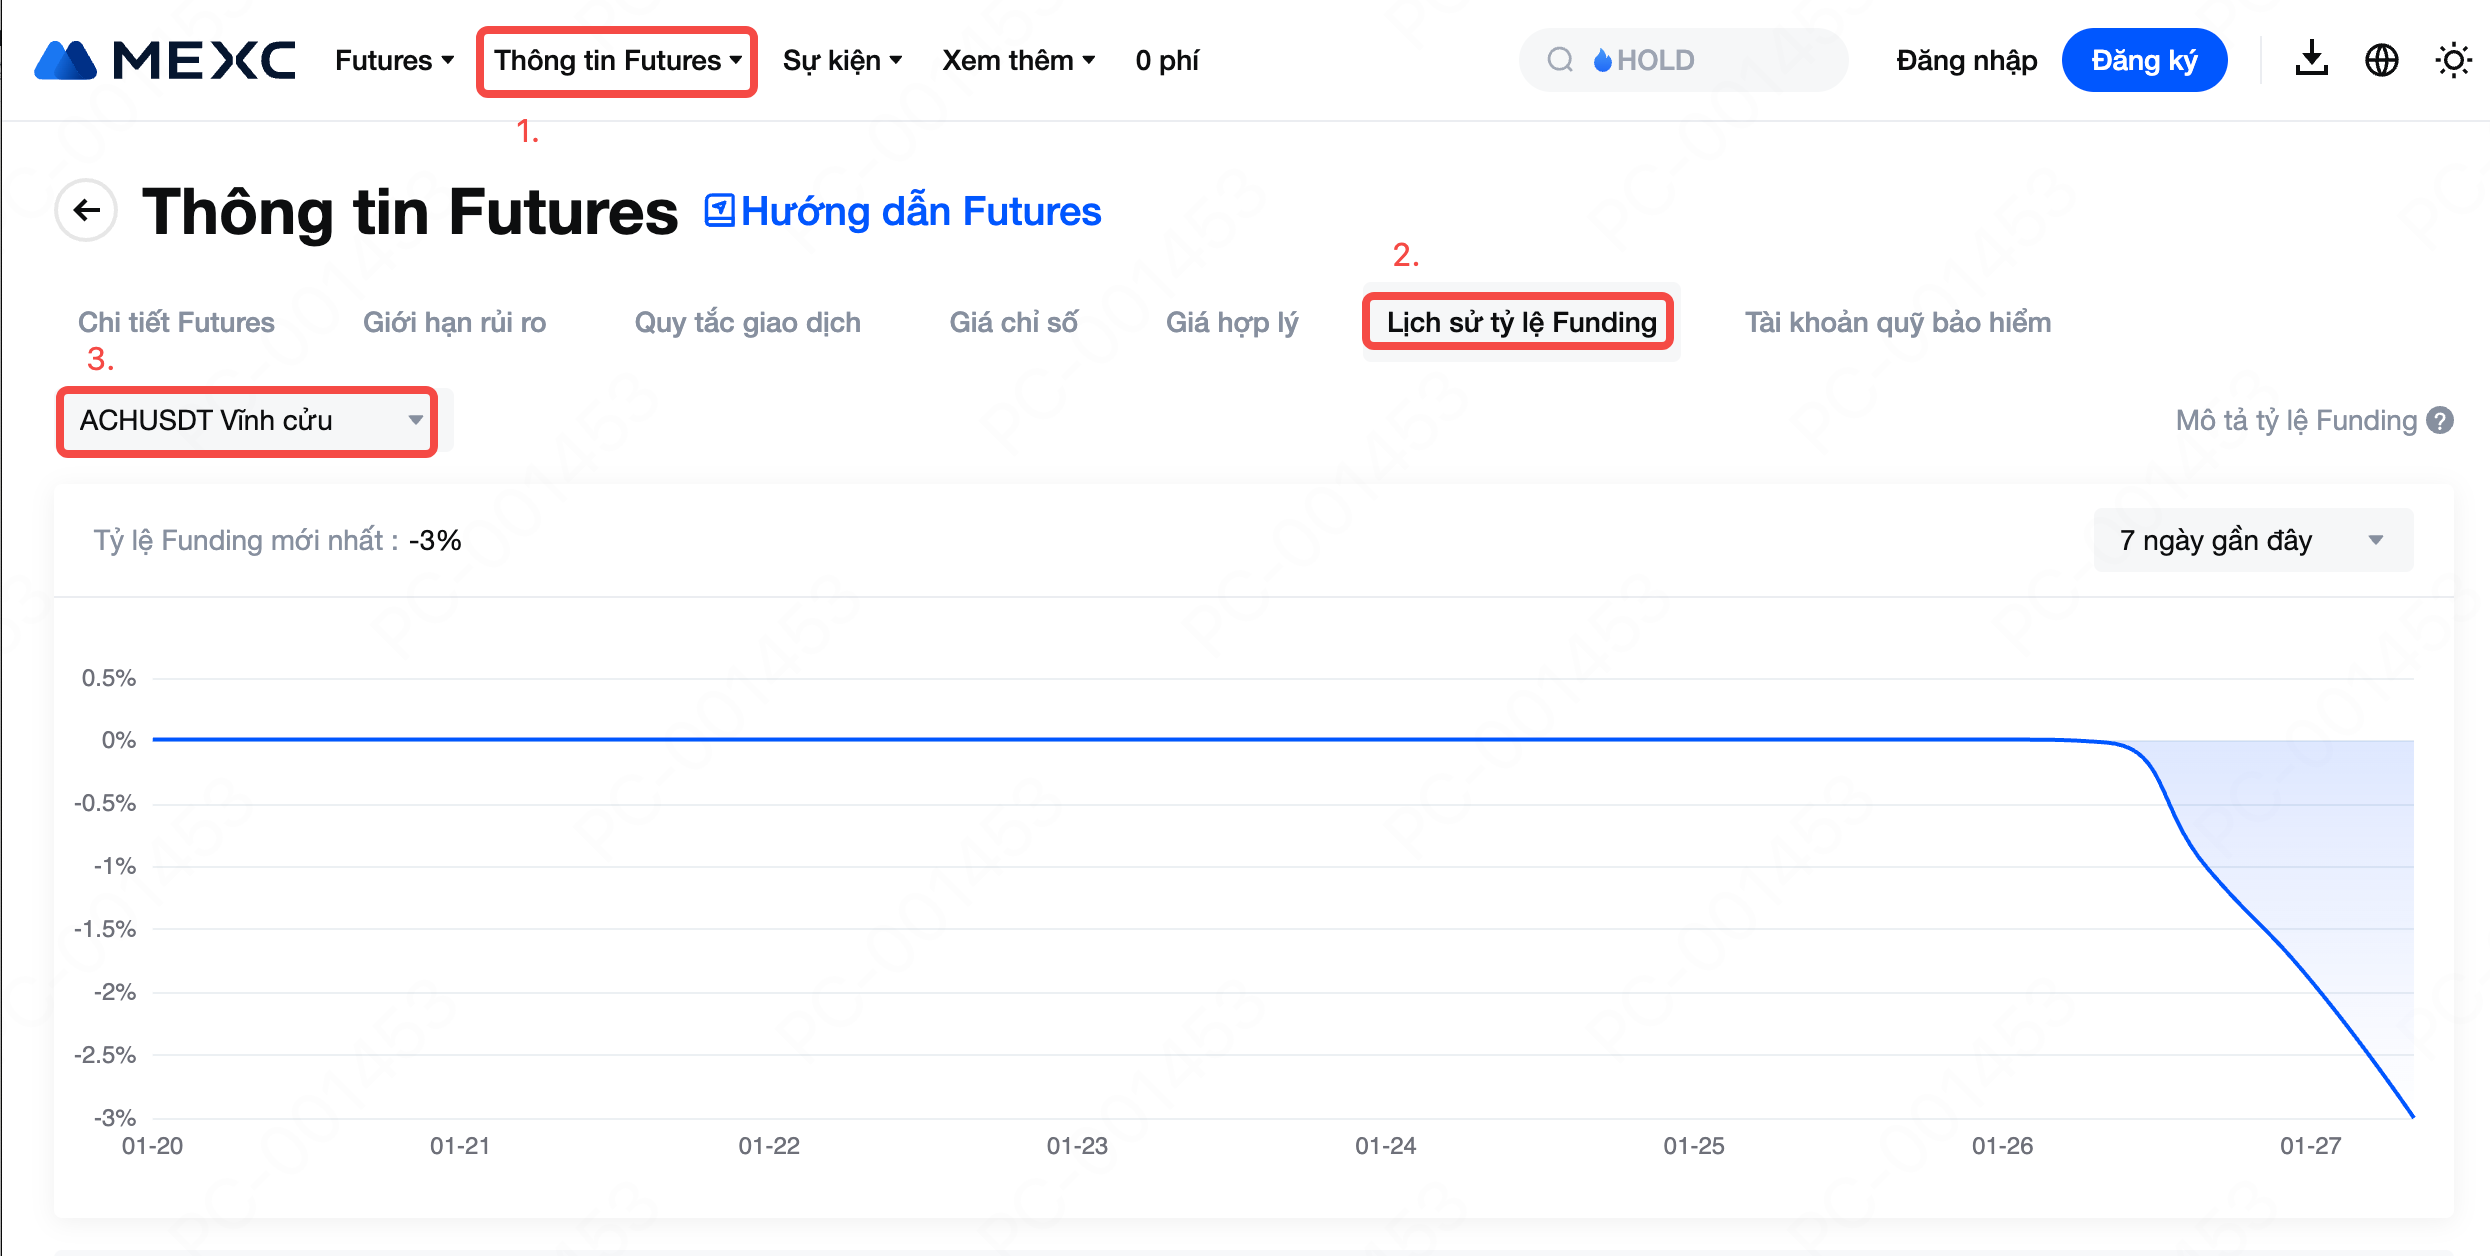Click the Futures guide book icon
Image resolution: width=2490 pixels, height=1256 pixels.
(719, 210)
